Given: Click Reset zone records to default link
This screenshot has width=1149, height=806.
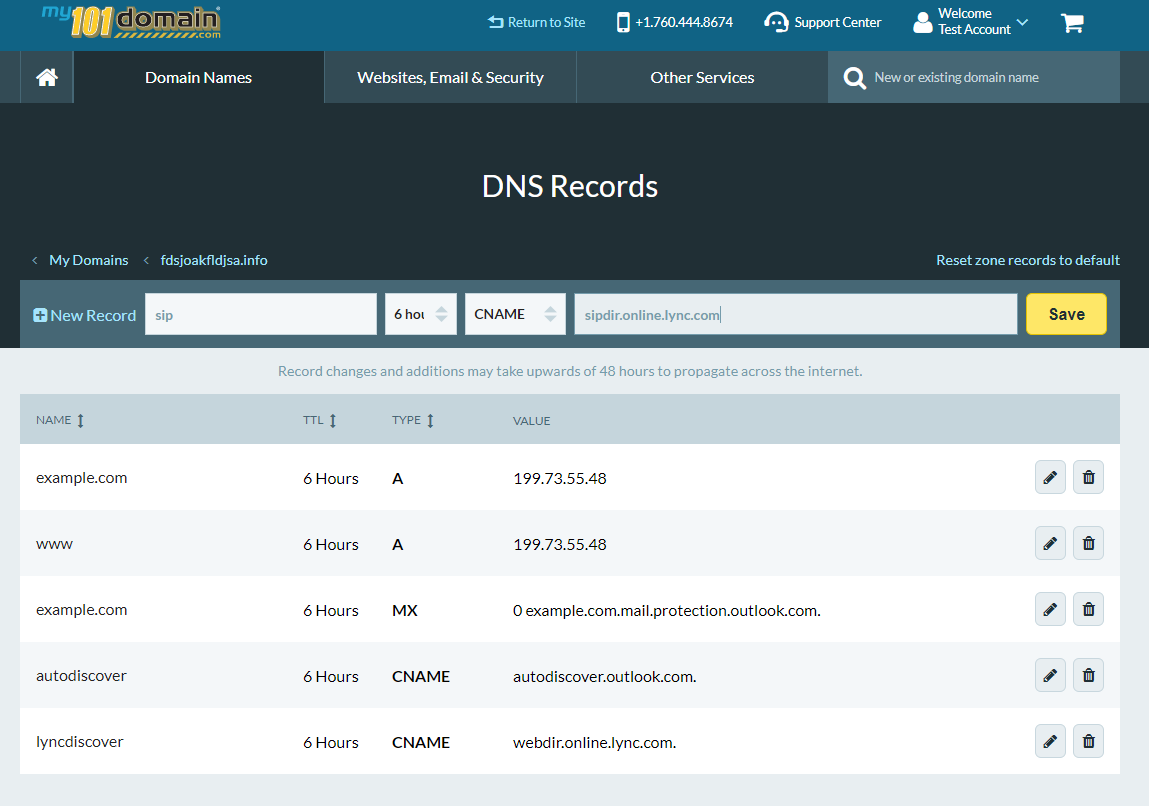Looking at the screenshot, I should 1027,260.
